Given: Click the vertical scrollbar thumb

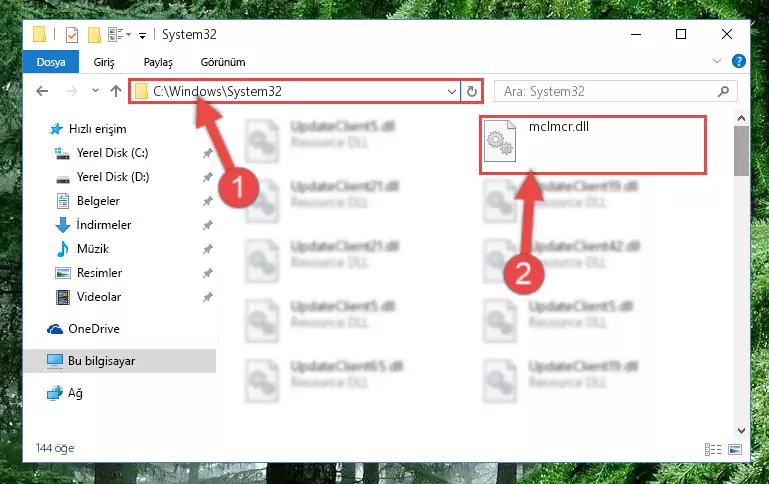Looking at the screenshot, I should pos(741,151).
